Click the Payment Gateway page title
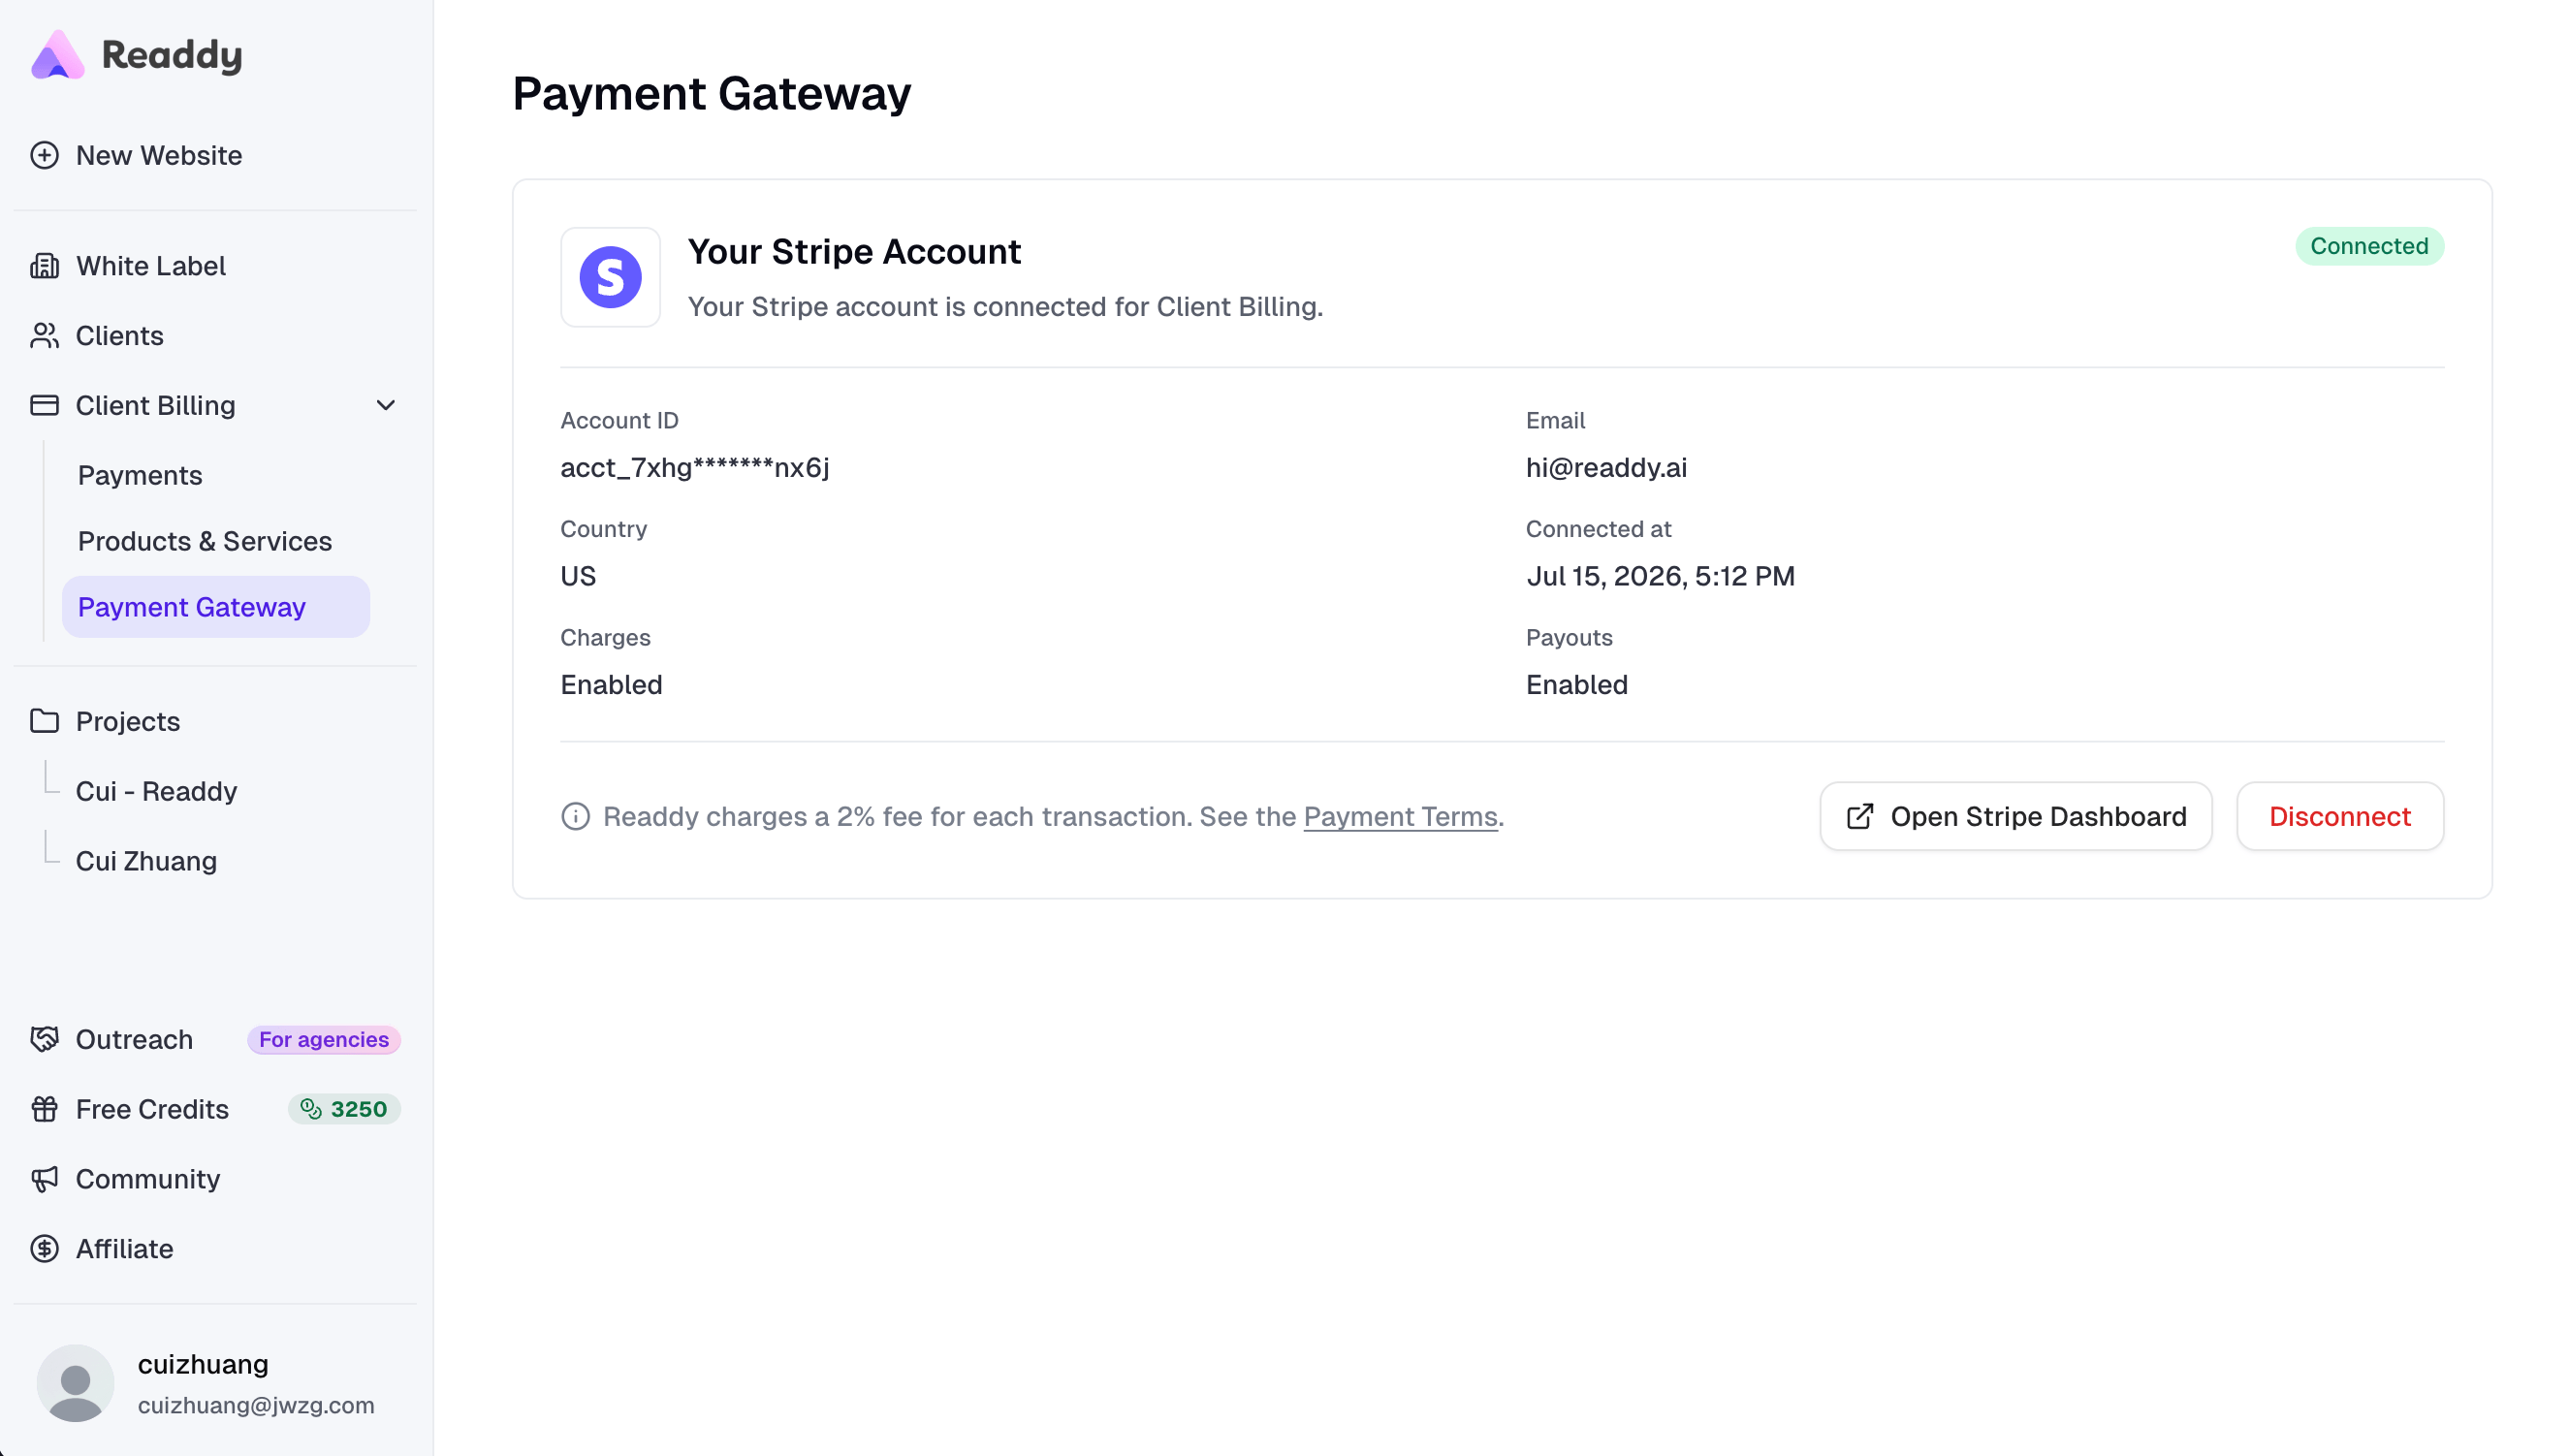The image size is (2569, 1456). (x=712, y=94)
